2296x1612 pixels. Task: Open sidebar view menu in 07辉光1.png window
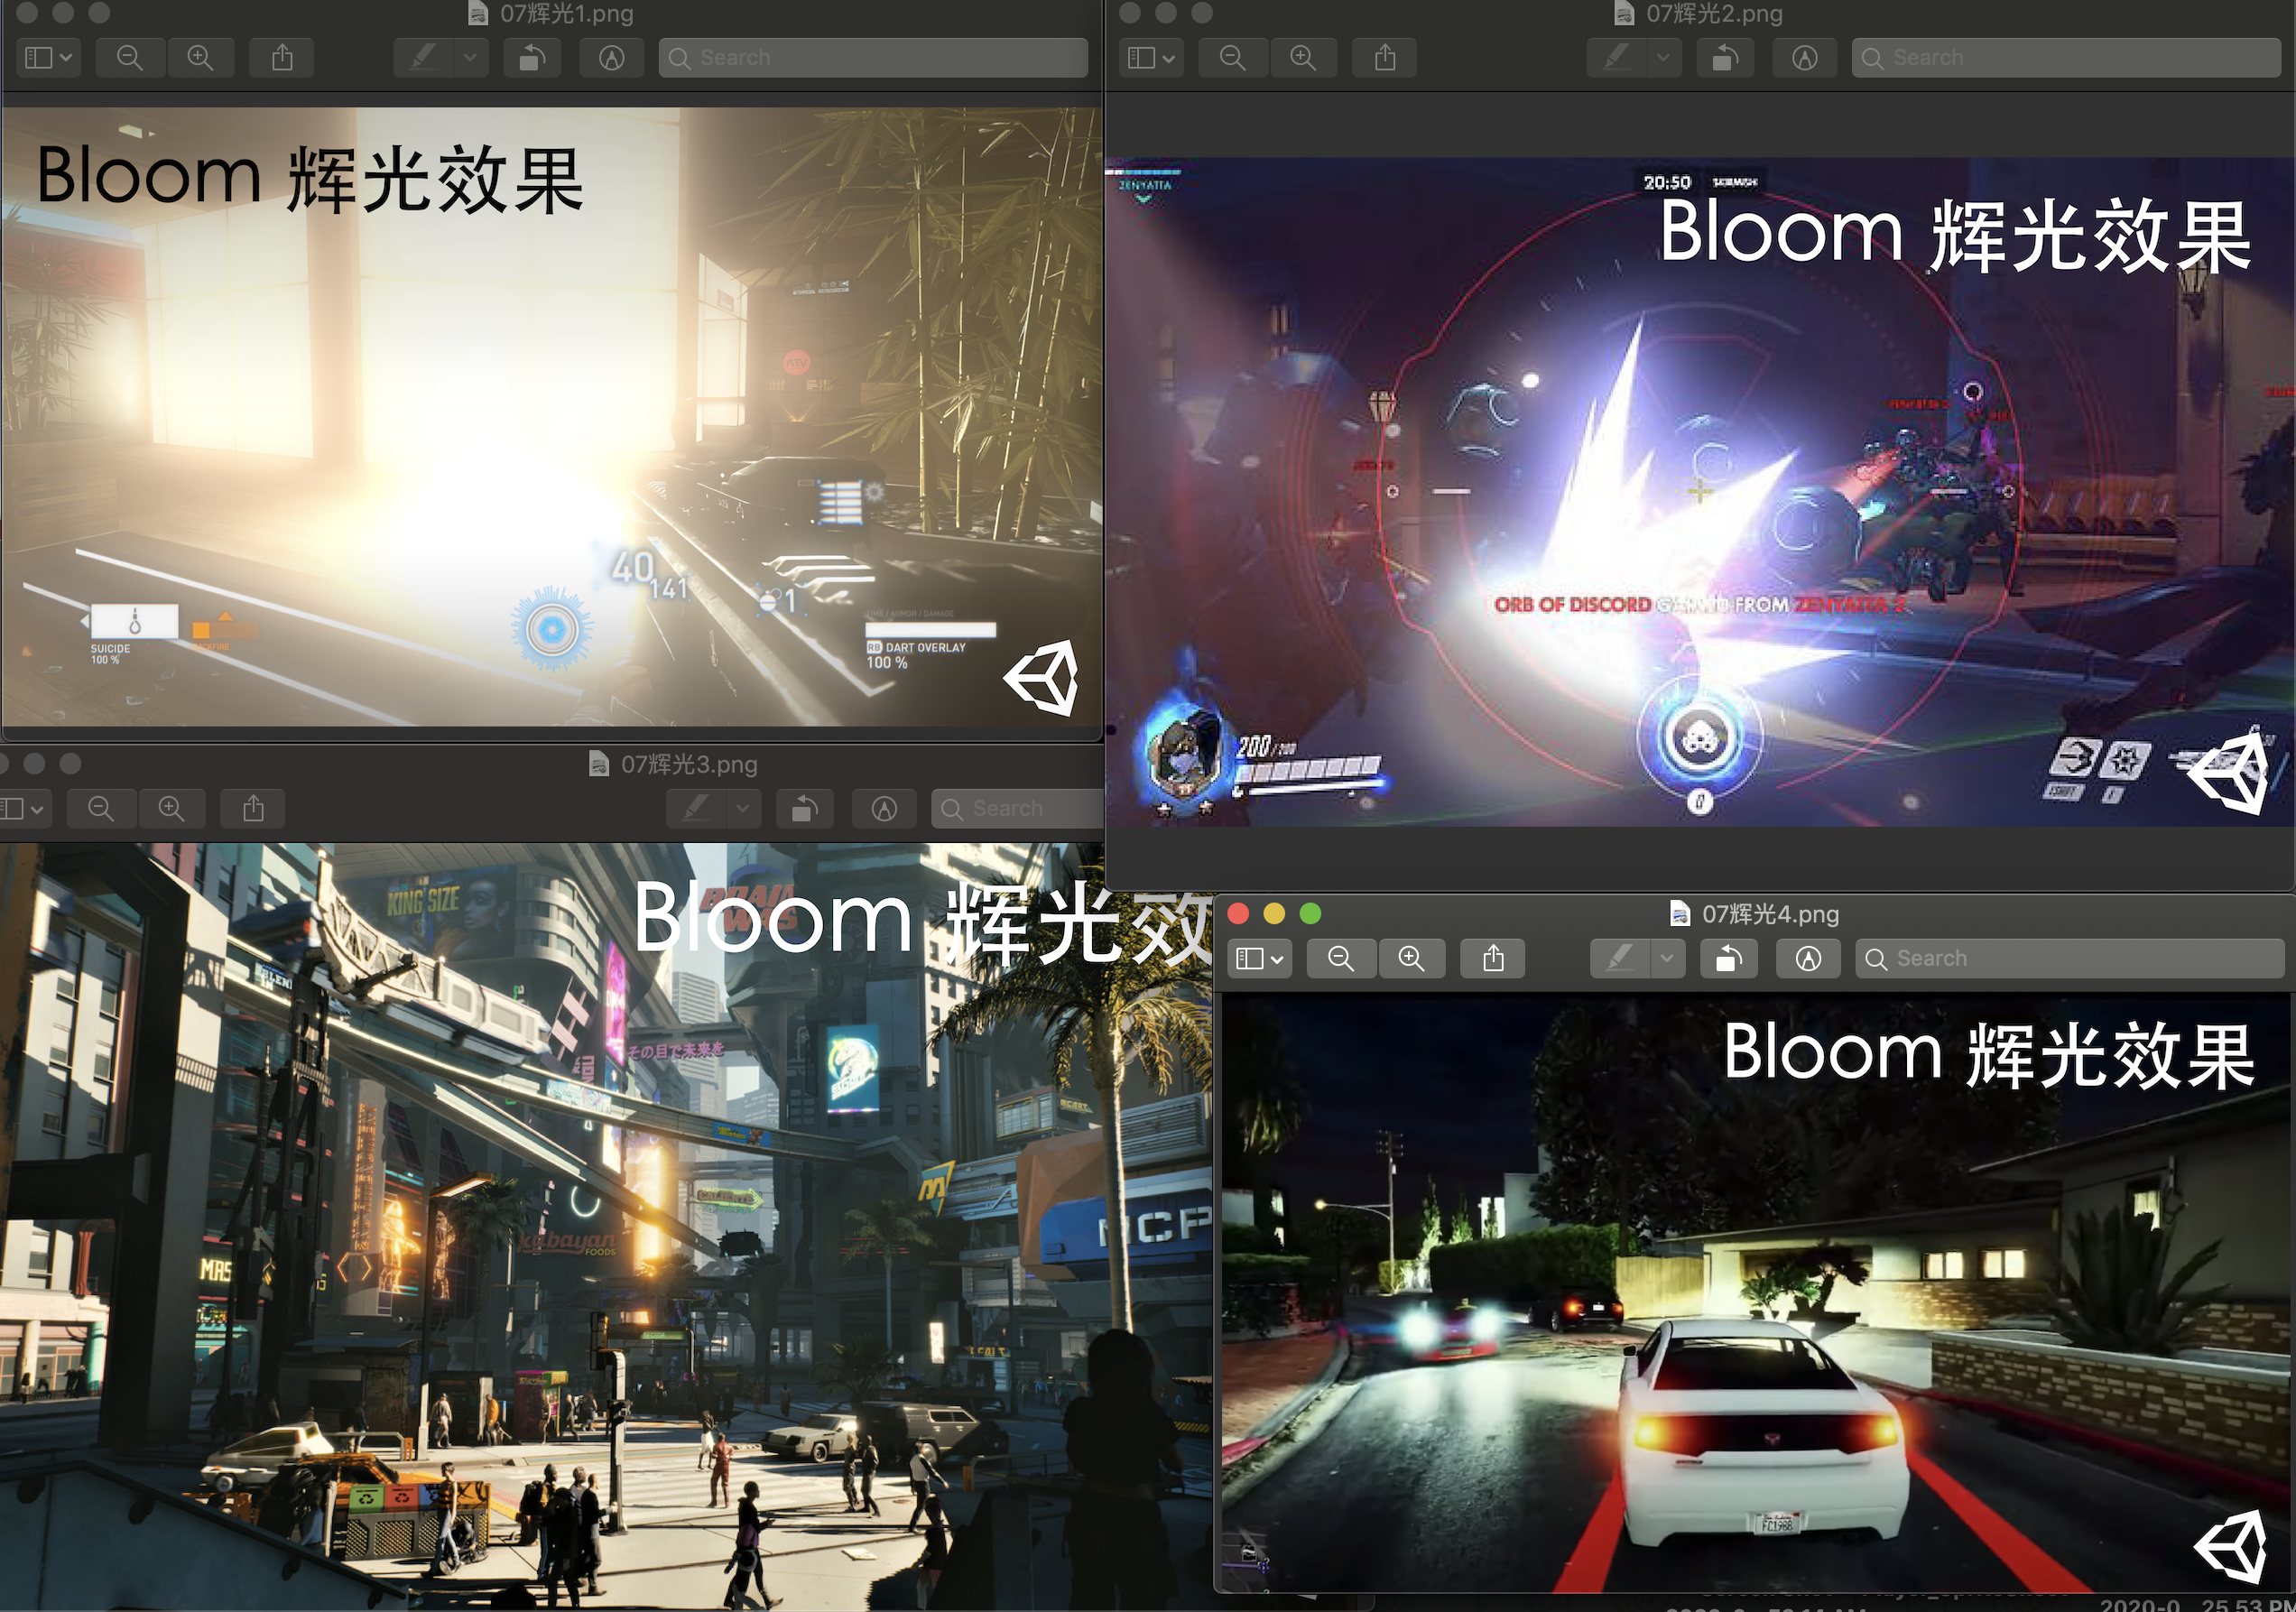pos(48,58)
